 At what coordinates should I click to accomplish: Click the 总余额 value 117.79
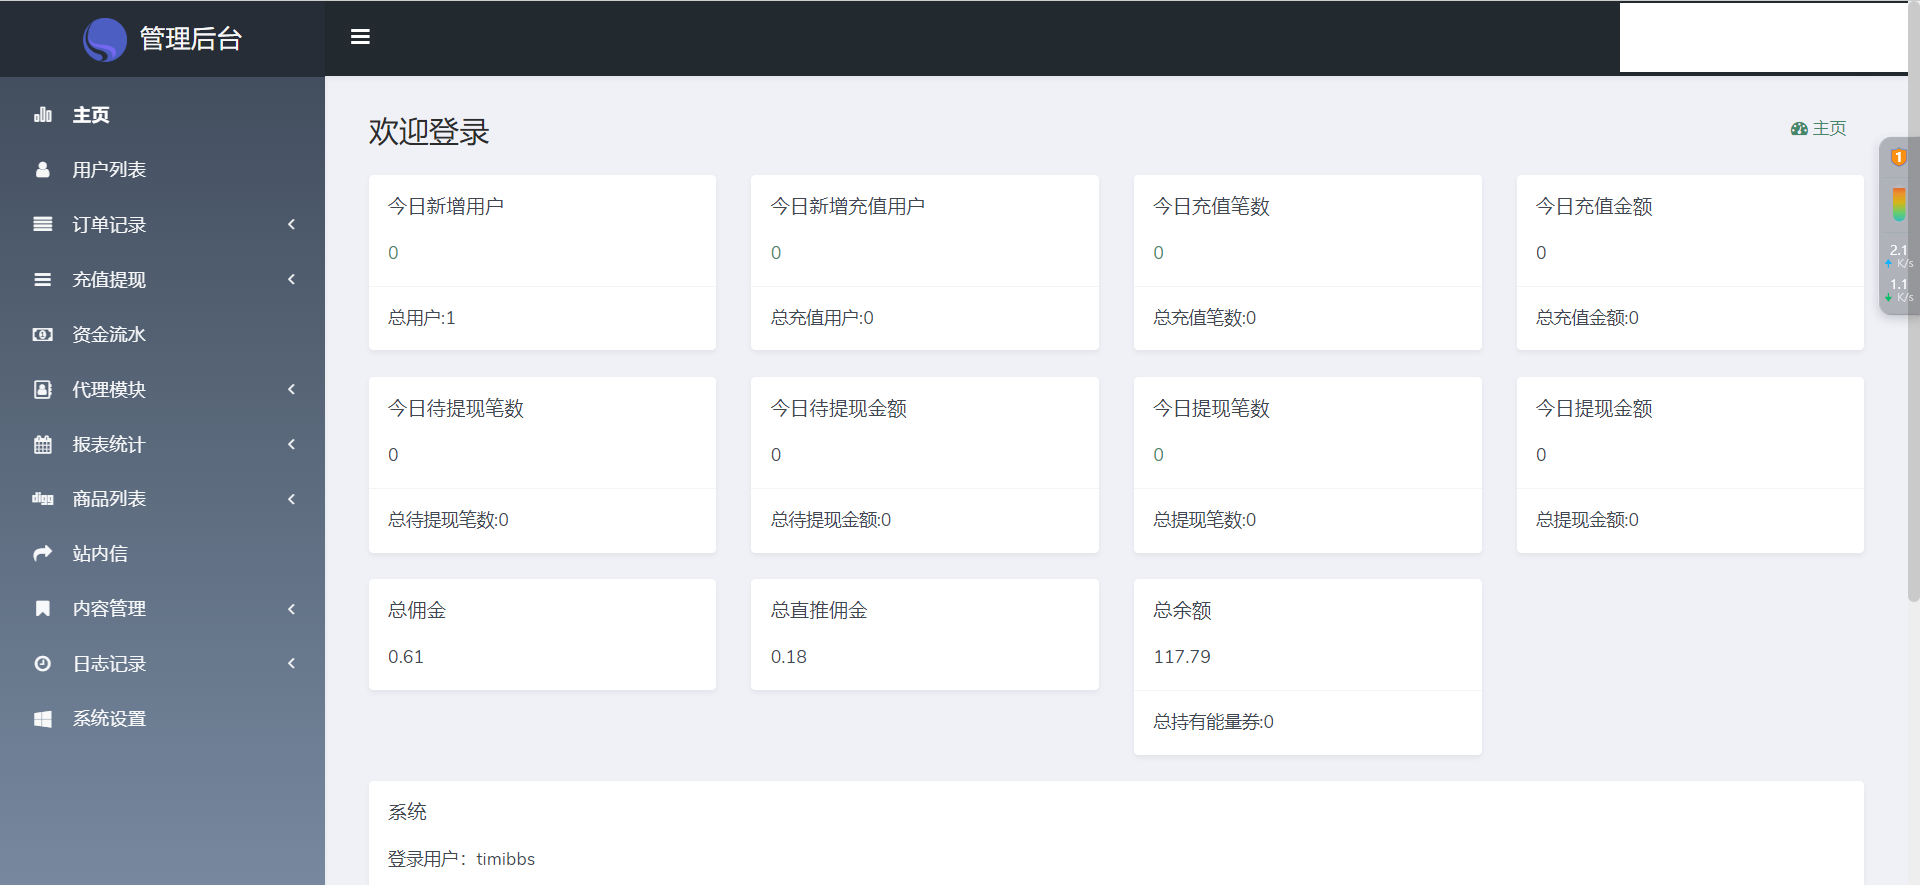tap(1182, 657)
